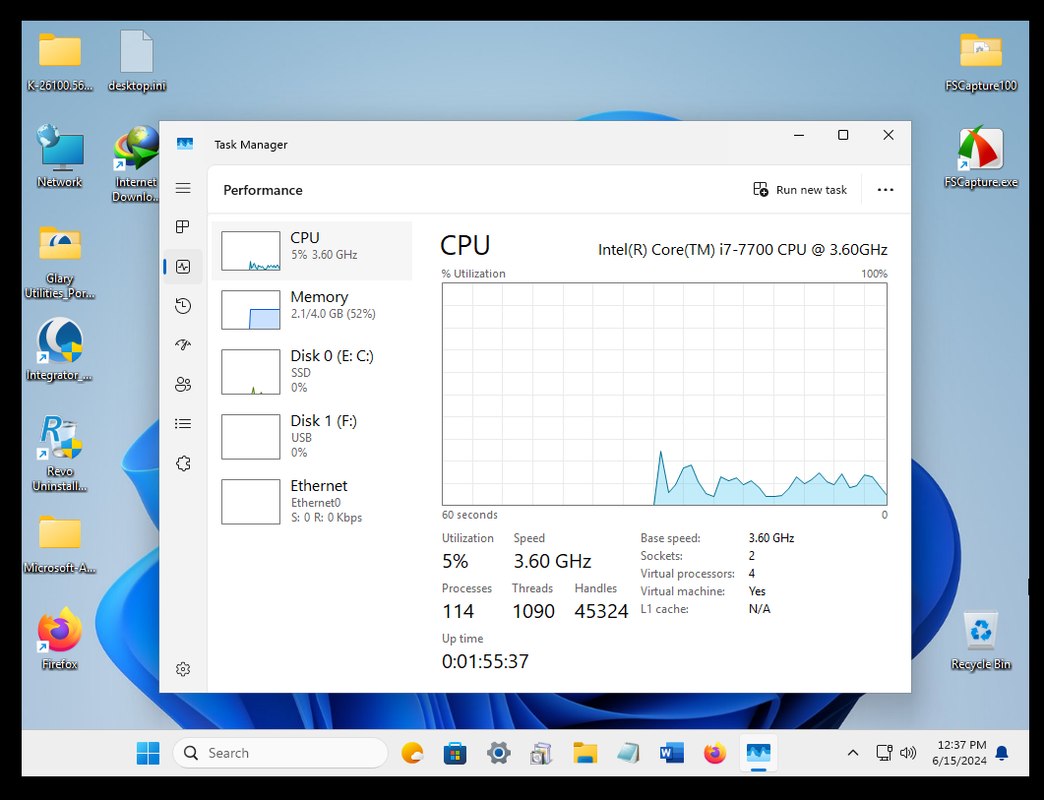Select the desktop.ini file icon
Viewport: 1044px width, 800px height.
click(136, 61)
